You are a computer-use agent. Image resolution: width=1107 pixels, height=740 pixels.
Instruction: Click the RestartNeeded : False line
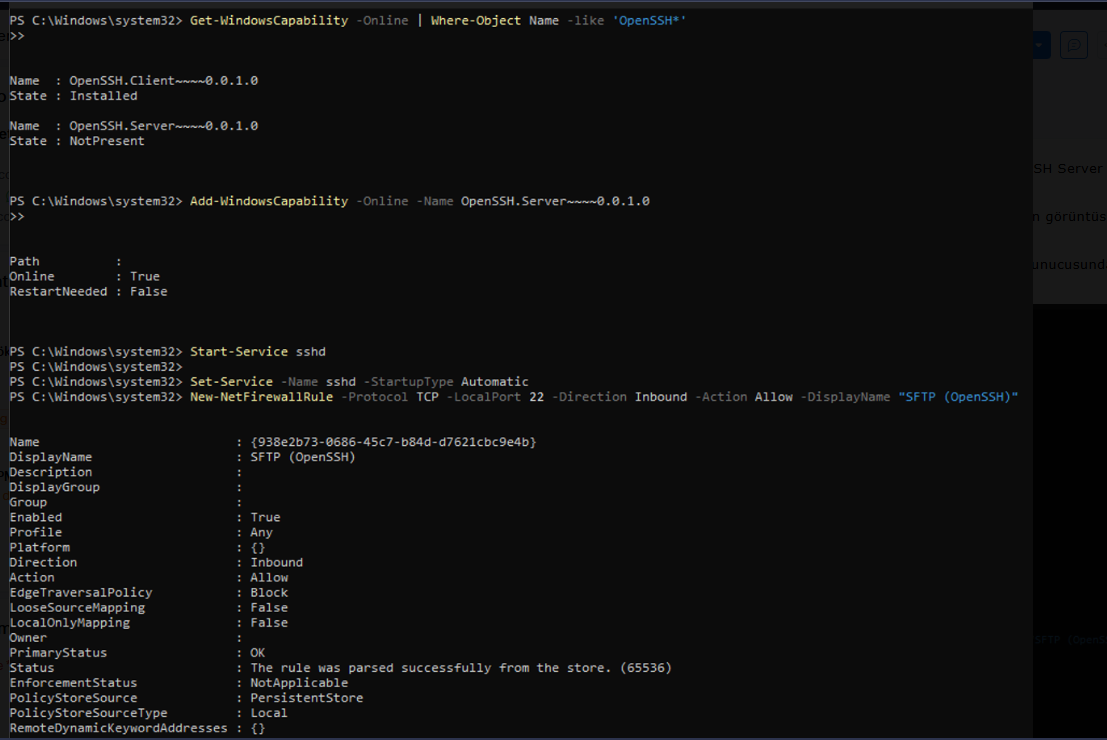pos(88,292)
